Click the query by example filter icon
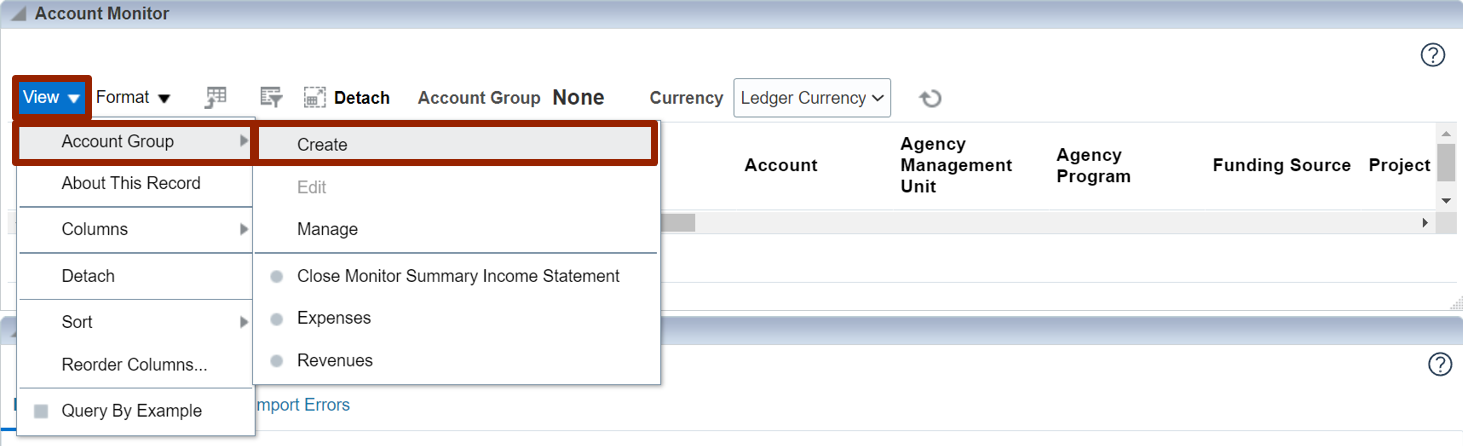 click(x=270, y=97)
